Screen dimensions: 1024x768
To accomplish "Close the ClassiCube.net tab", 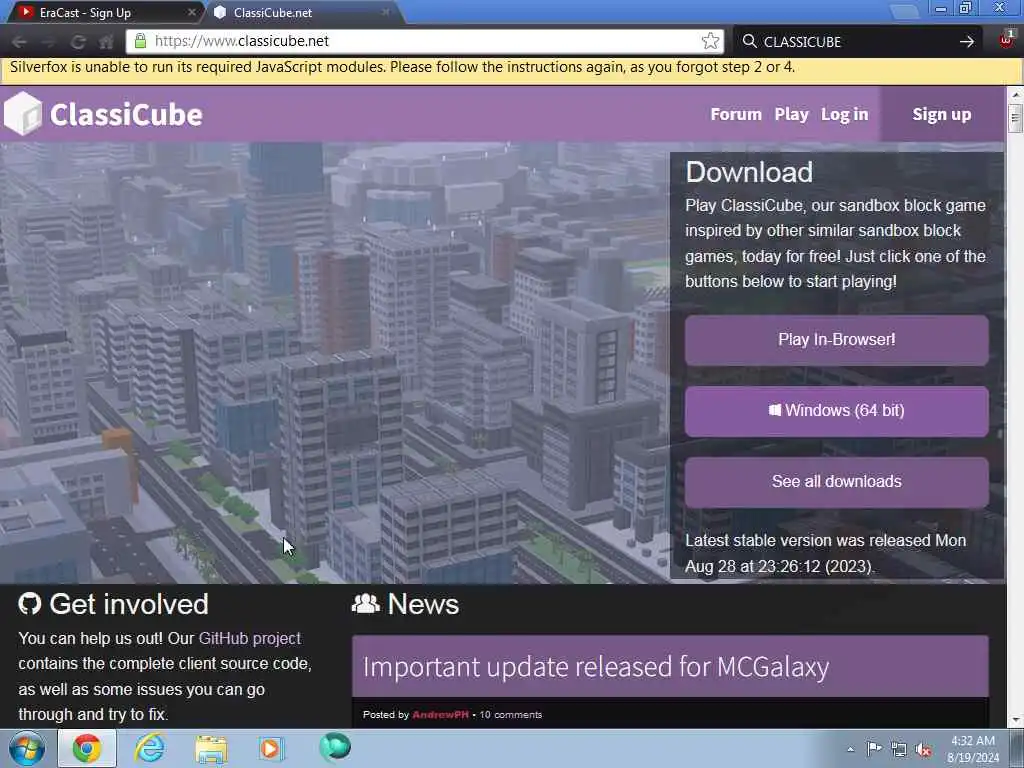I will point(385,12).
